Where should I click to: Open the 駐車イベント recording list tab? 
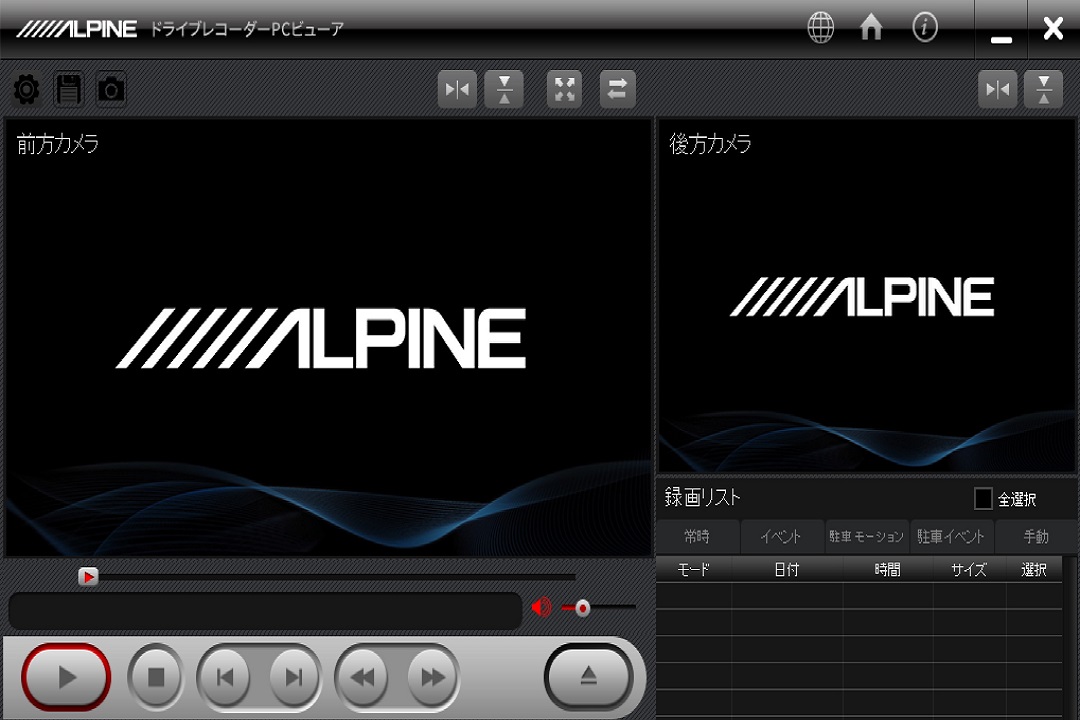coord(949,536)
